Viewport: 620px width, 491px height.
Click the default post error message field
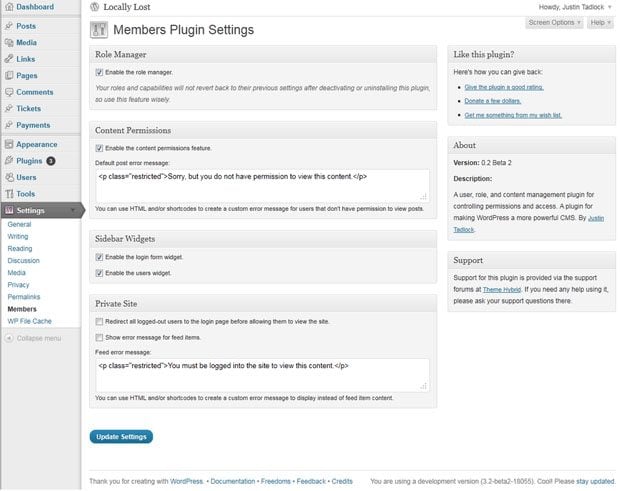(x=261, y=182)
